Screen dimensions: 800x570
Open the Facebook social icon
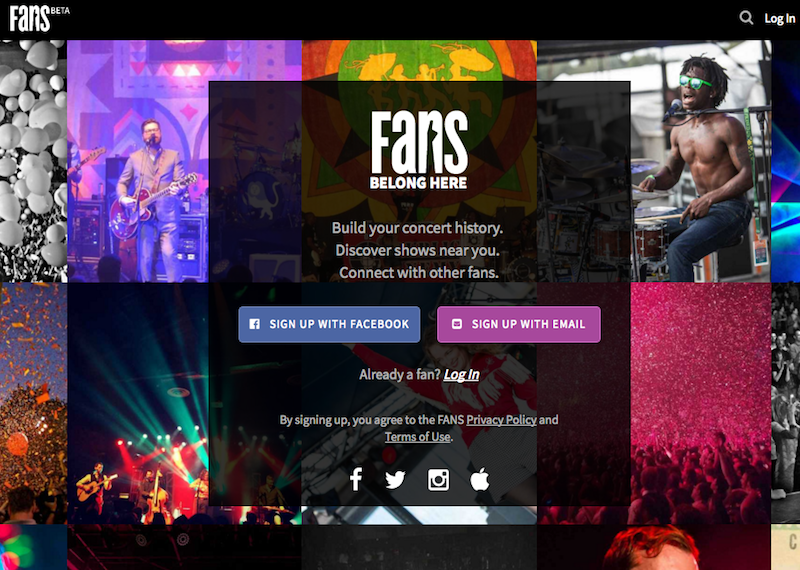click(356, 479)
